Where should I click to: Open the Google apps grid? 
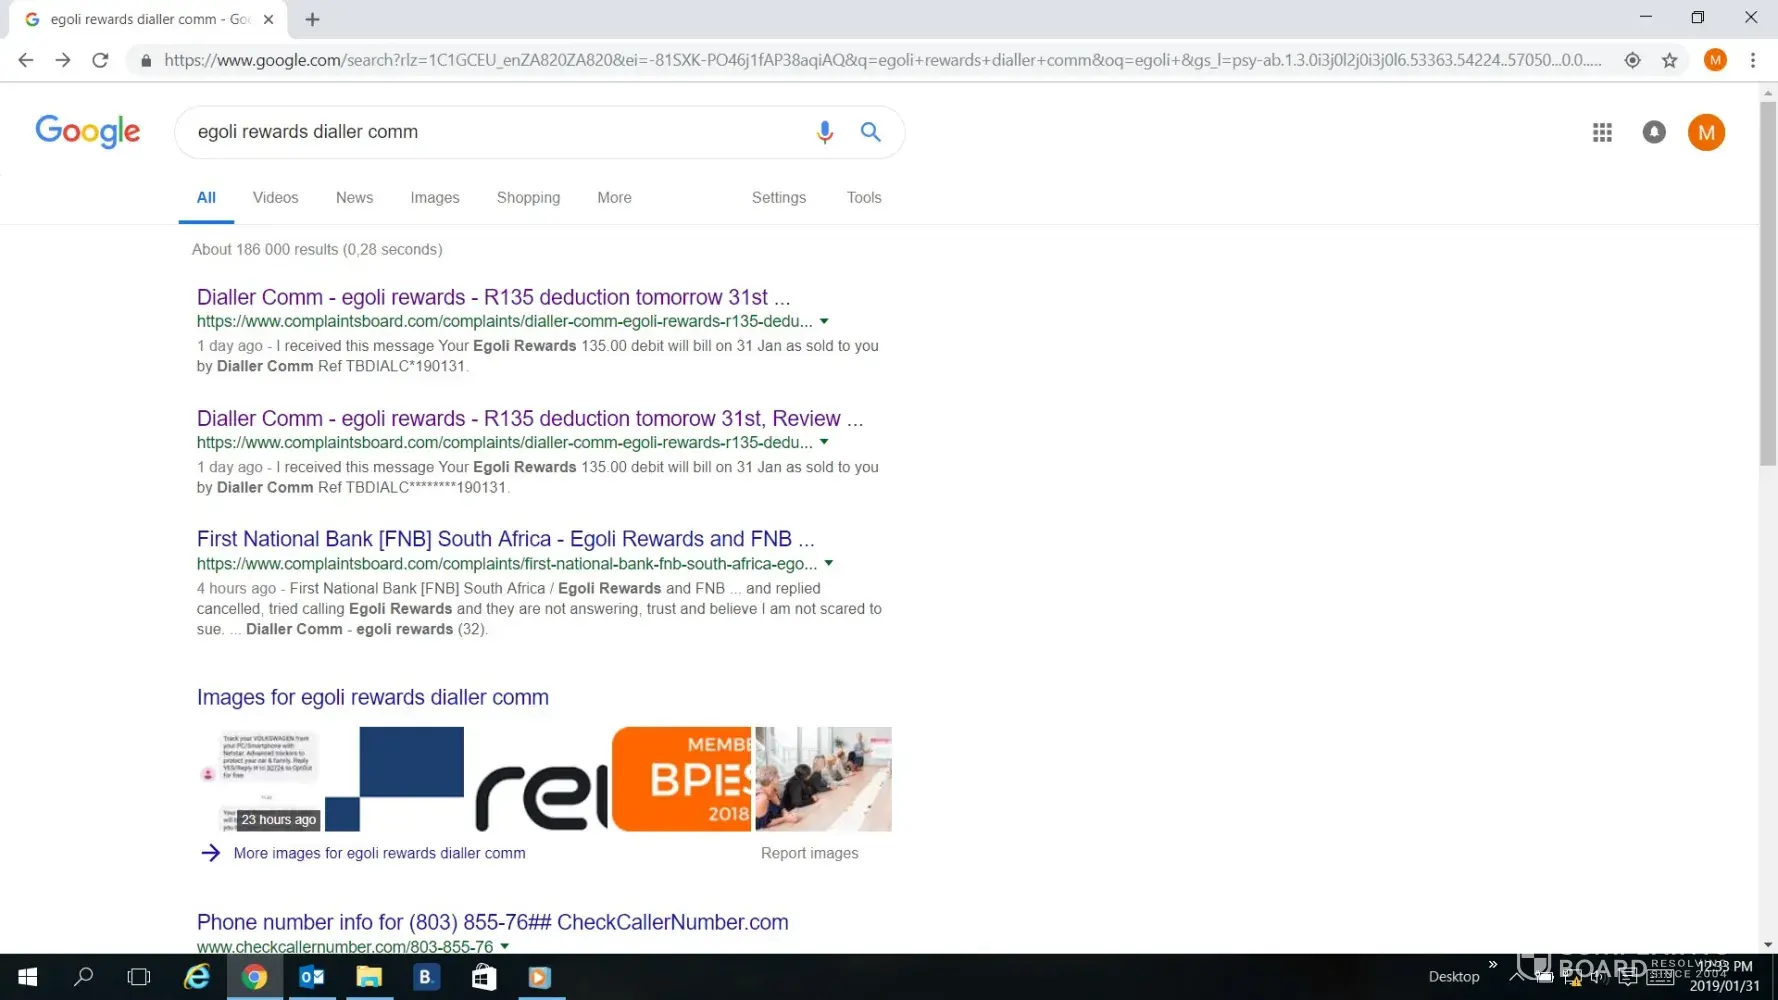(1602, 132)
